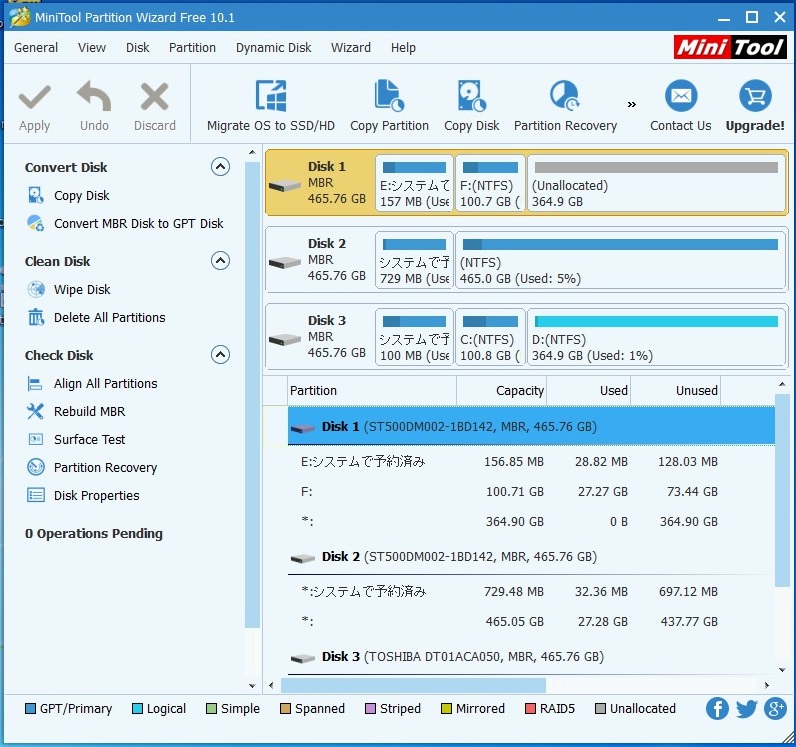The height and width of the screenshot is (747, 796).
Task: Select 465.0 GB NTFS block on Disk 2
Action: coord(620,260)
